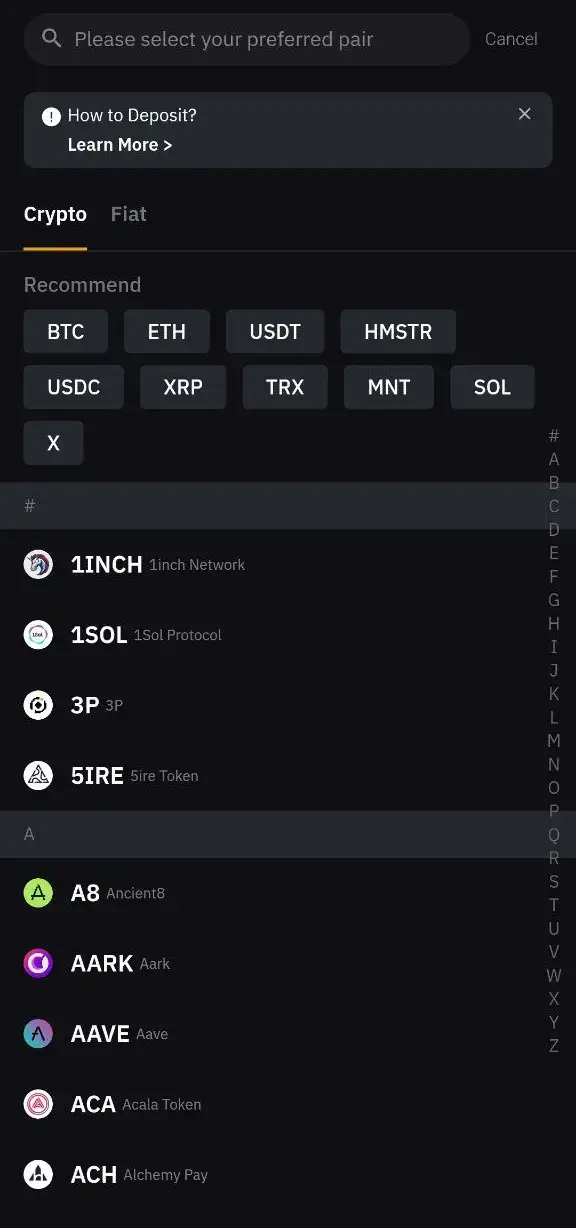Select the Acala Token icon
The width and height of the screenshot is (576, 1228).
[x=38, y=1104]
